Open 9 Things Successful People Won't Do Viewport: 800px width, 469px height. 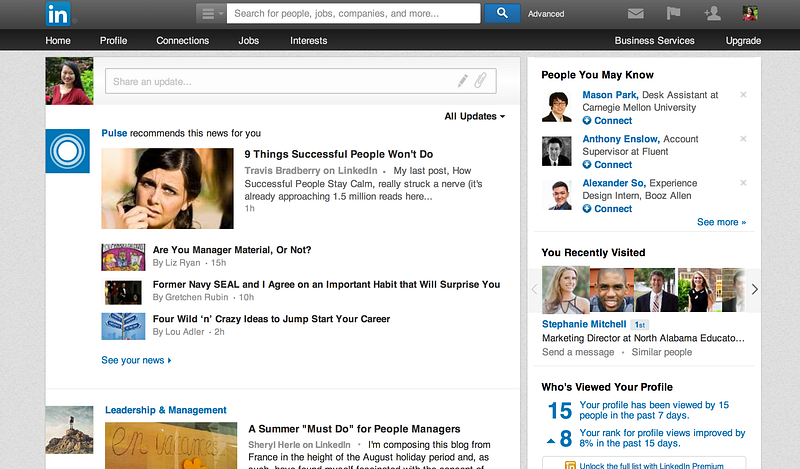[x=339, y=154]
